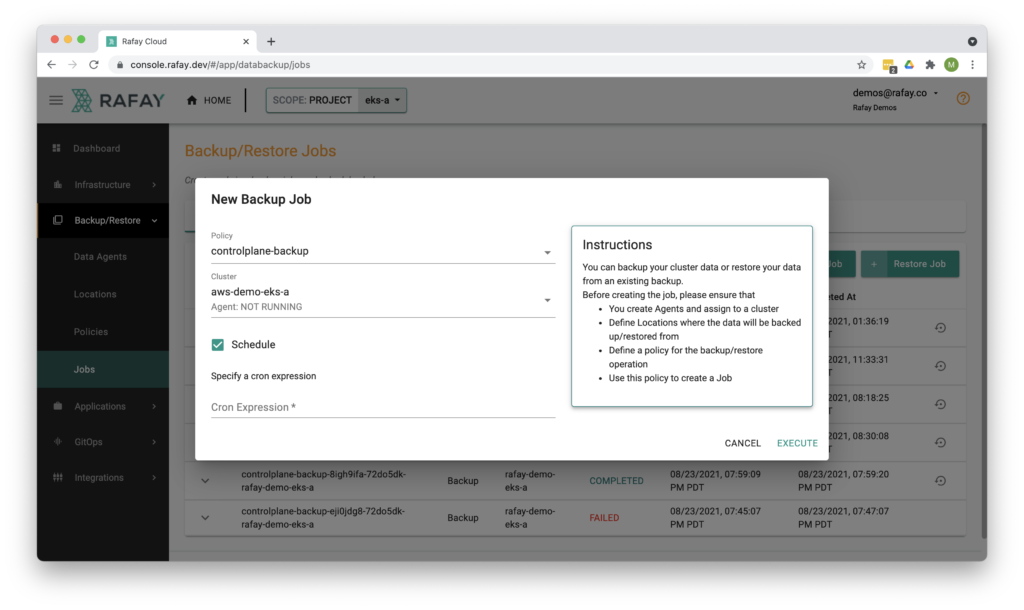Image resolution: width=1024 pixels, height=610 pixels.
Task: Click the browser address bar URL
Action: [x=220, y=65]
